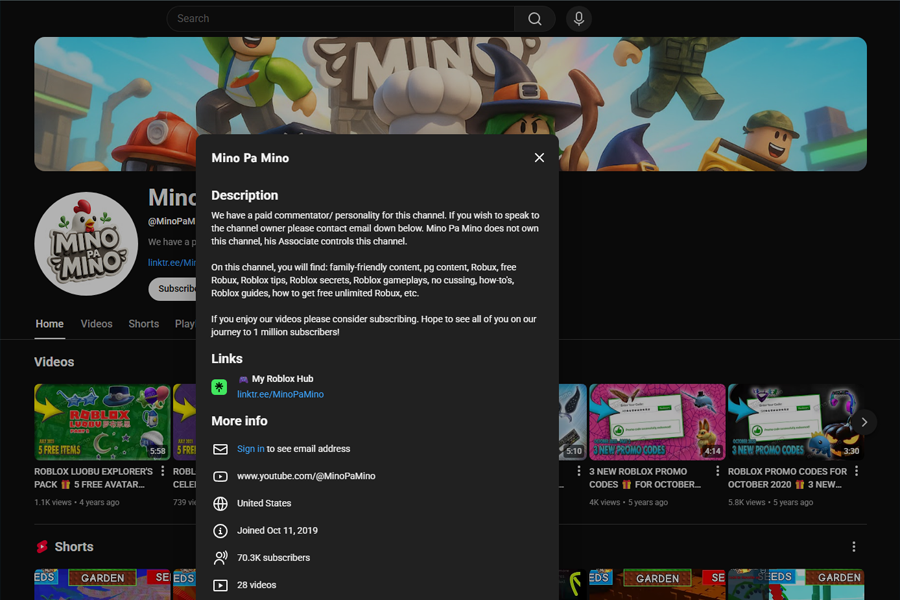
Task: Switch to the Videos tab
Action: click(x=96, y=324)
